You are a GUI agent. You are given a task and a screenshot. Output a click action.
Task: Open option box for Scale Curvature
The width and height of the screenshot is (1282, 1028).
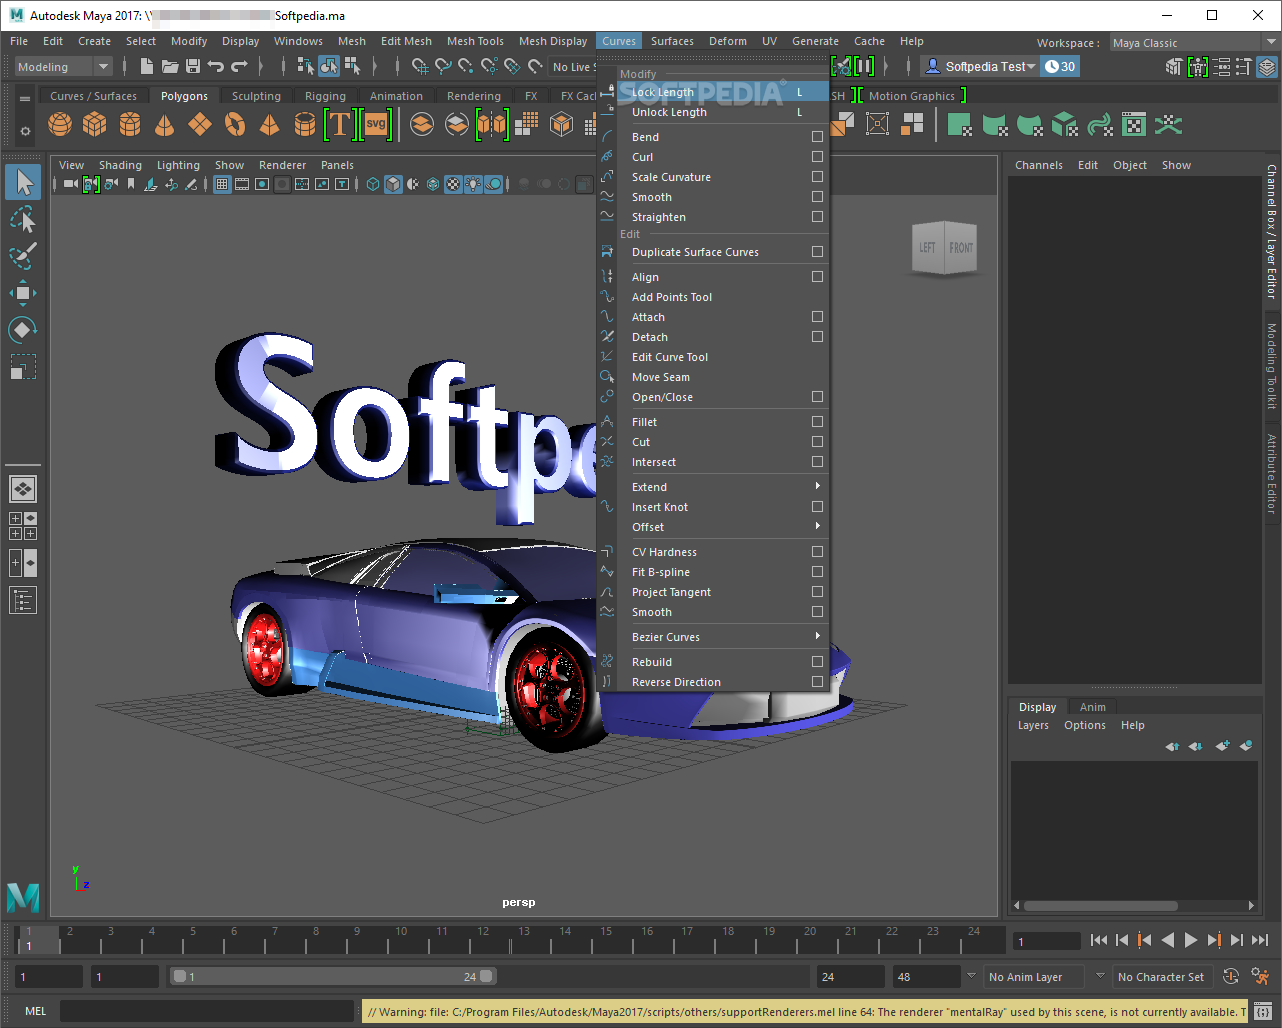[817, 177]
